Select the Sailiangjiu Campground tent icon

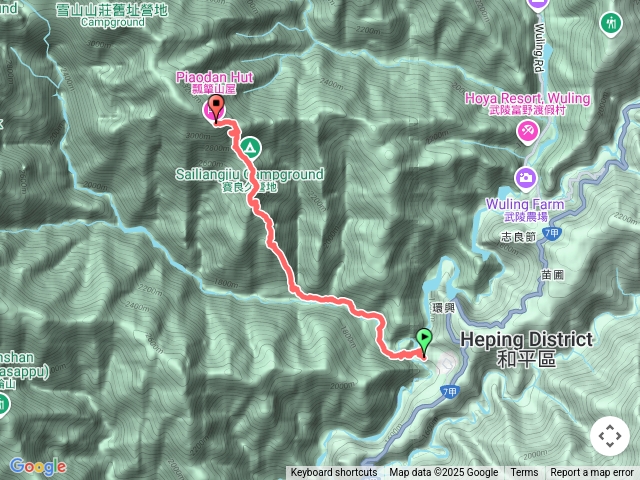(x=250, y=148)
